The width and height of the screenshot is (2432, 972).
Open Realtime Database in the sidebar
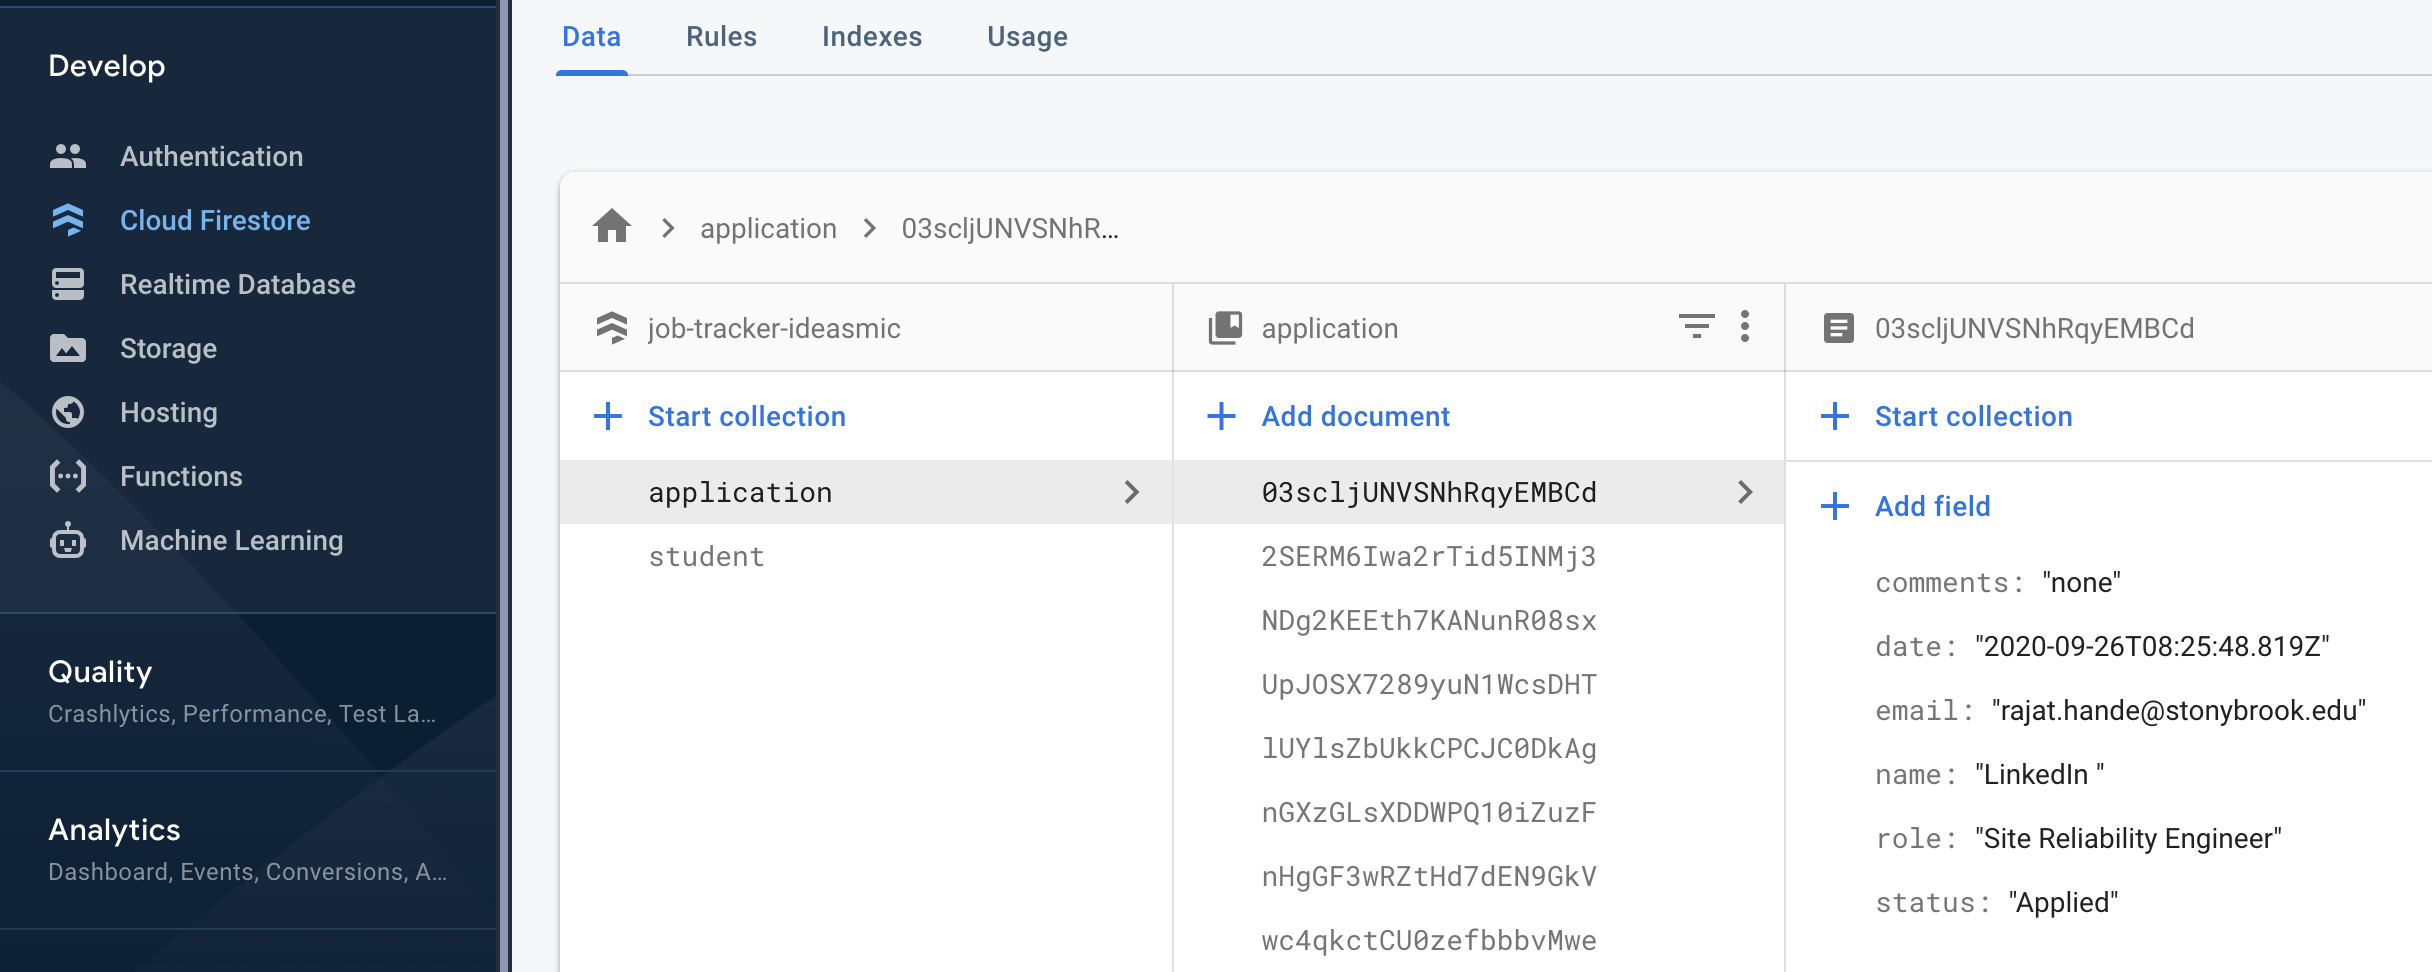[x=238, y=284]
